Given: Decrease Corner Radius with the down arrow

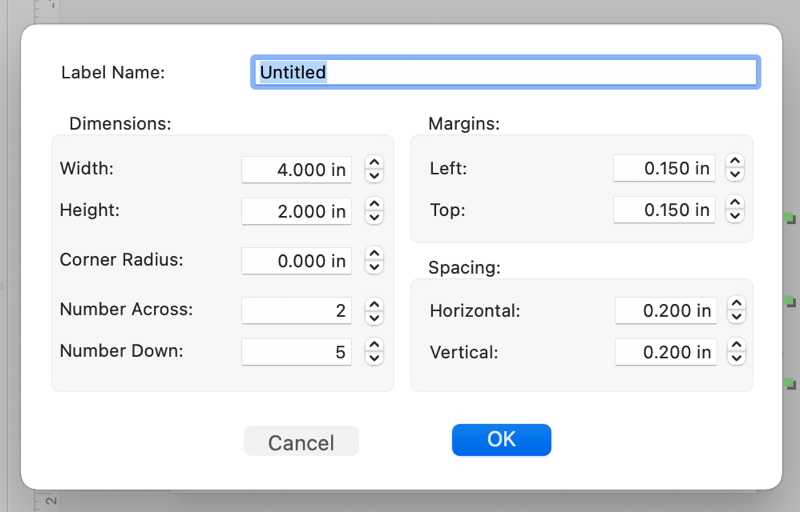Looking at the screenshot, I should 374,267.
